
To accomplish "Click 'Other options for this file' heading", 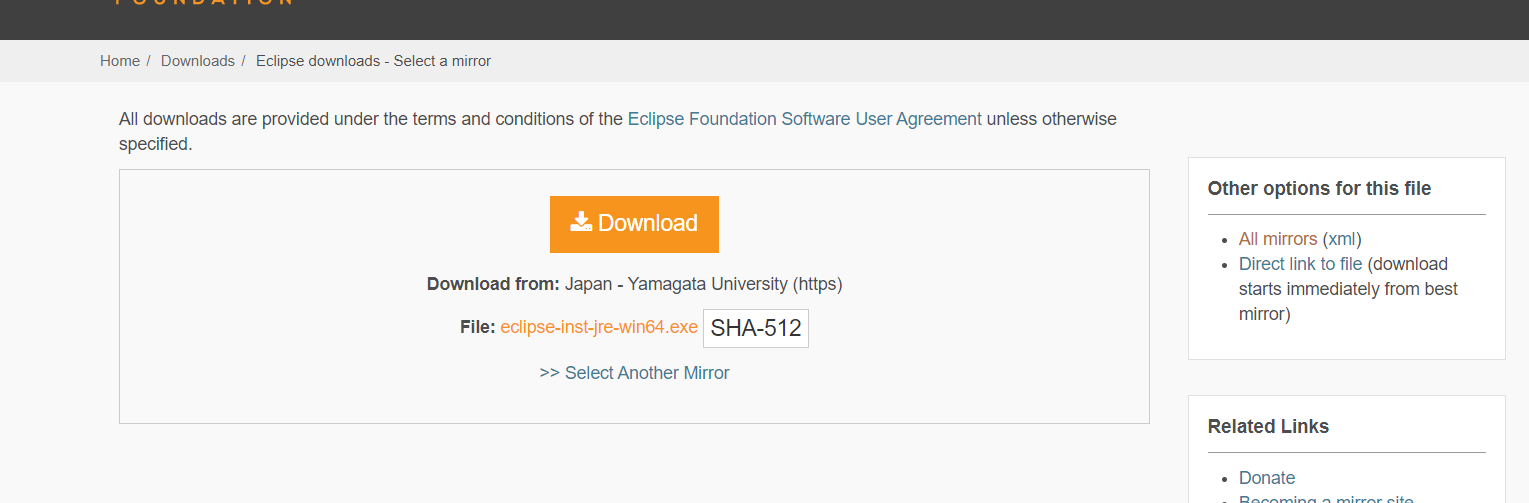I will coord(1320,188).
